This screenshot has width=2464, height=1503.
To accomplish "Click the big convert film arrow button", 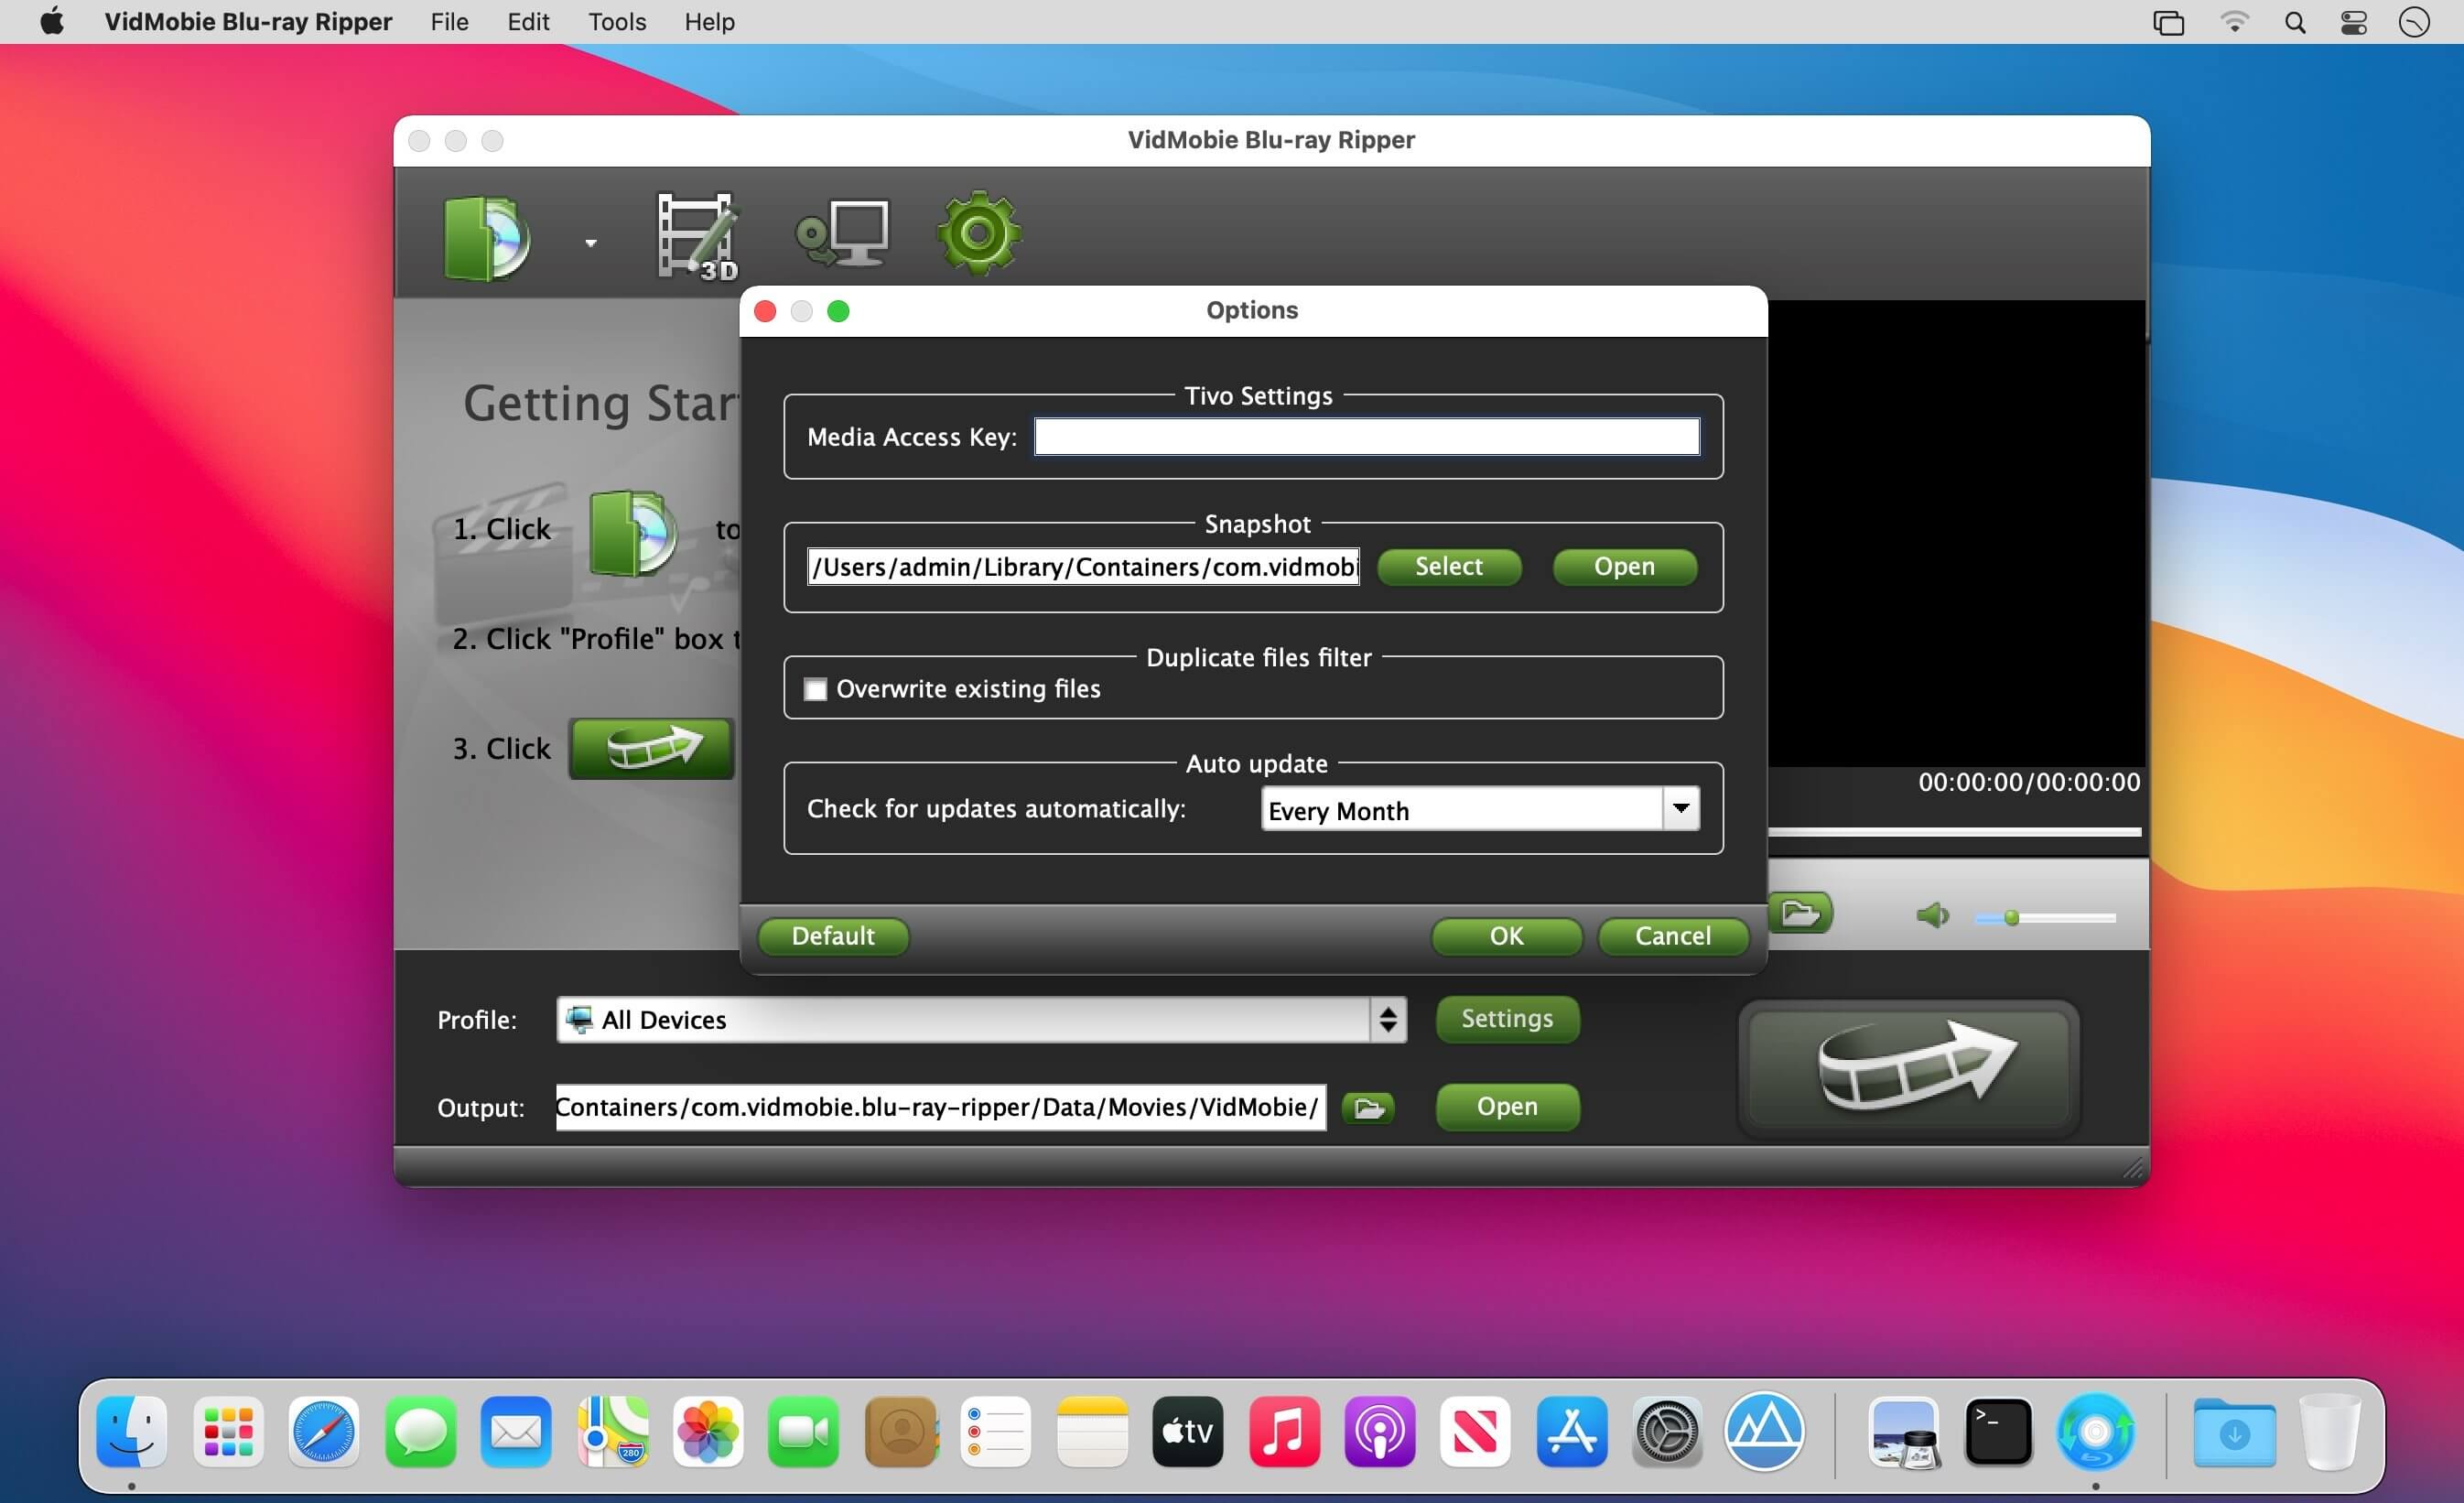I will [1908, 1068].
